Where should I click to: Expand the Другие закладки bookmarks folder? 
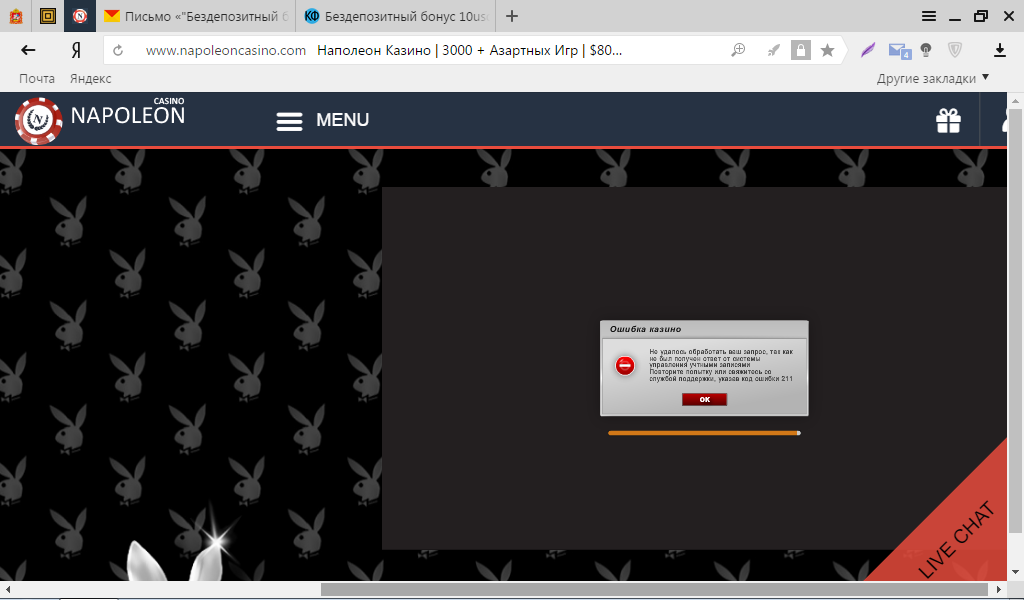click(x=933, y=78)
